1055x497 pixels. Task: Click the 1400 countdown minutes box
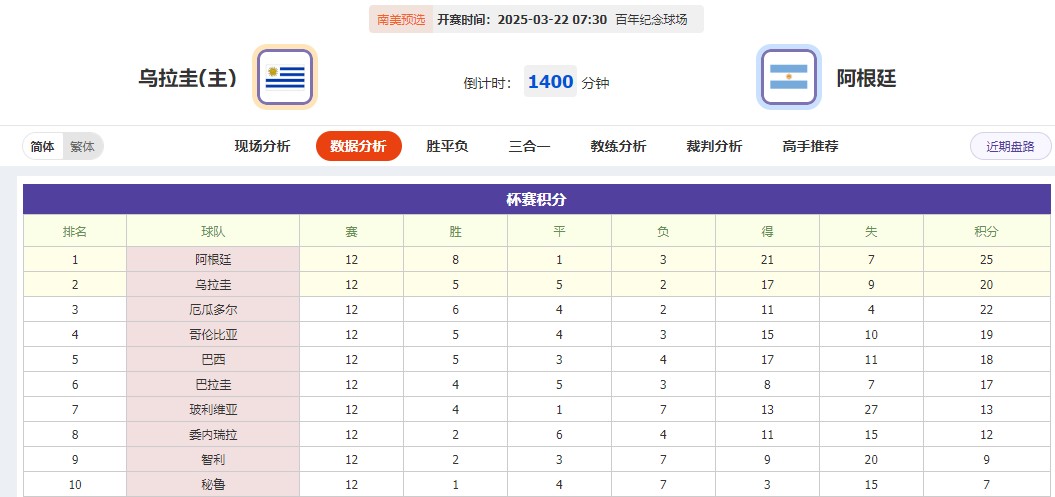tap(550, 82)
